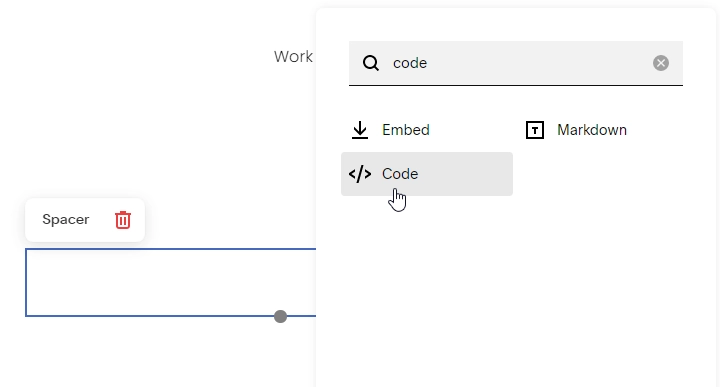Click the blue top border of the spacer block
720x387 pixels.
pos(171,249)
